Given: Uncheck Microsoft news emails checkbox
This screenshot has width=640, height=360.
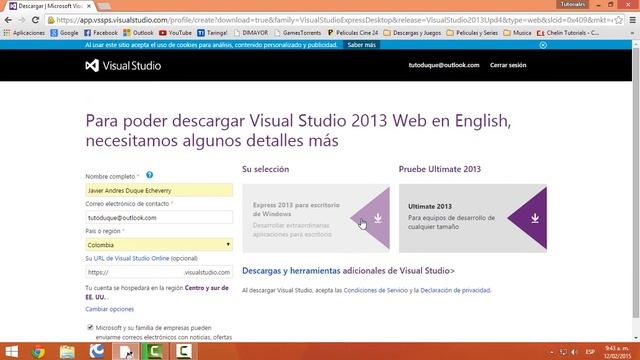Looking at the screenshot, I should [x=90, y=327].
